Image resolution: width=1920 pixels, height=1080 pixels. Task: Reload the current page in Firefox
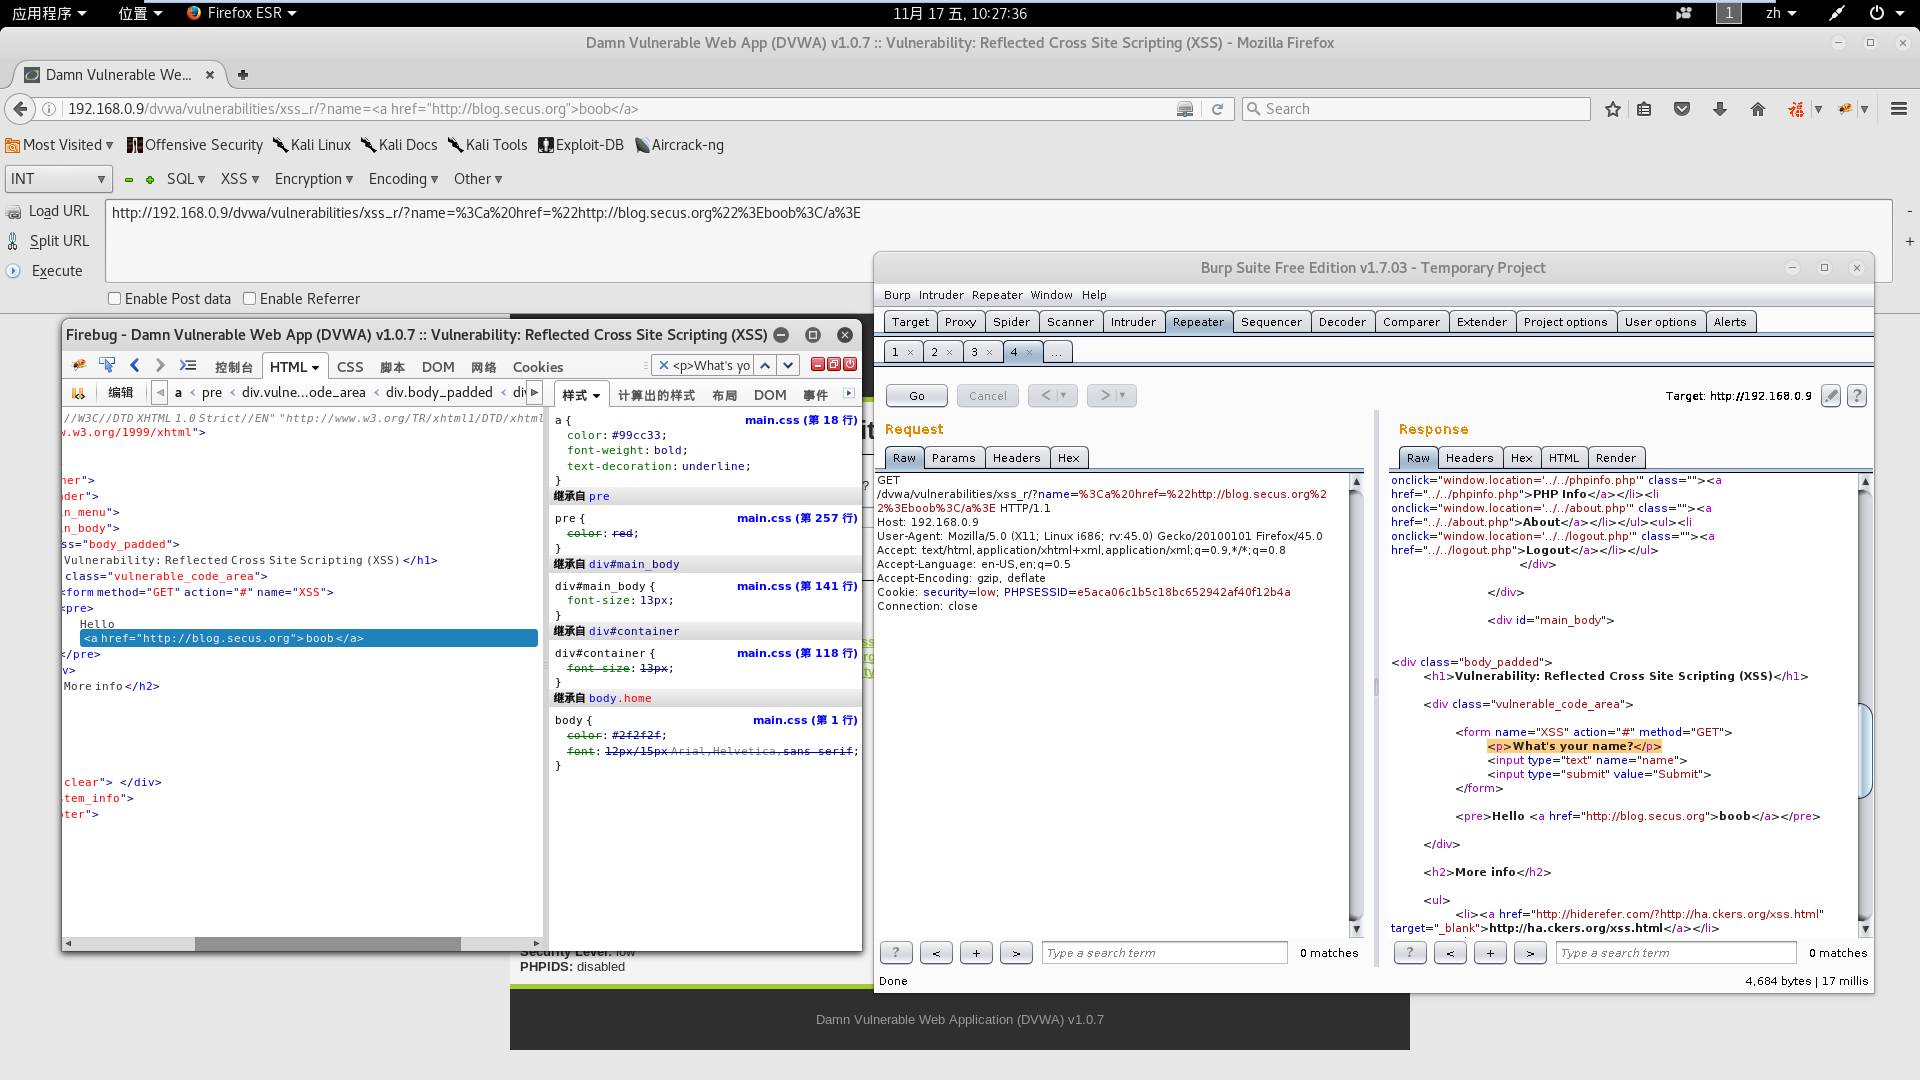(1217, 109)
